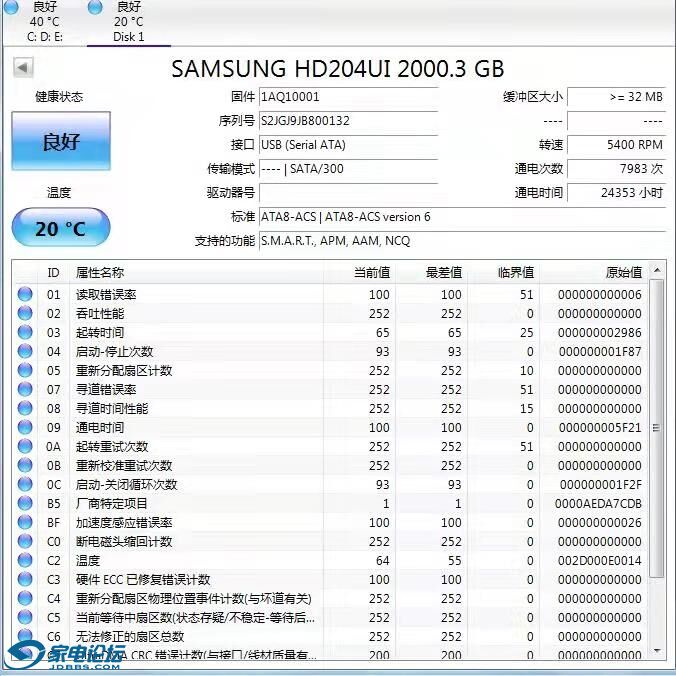The height and width of the screenshot is (676, 676).
Task: Click the status icon for 启动-关闭循环次数 row
Action: pos(25,484)
